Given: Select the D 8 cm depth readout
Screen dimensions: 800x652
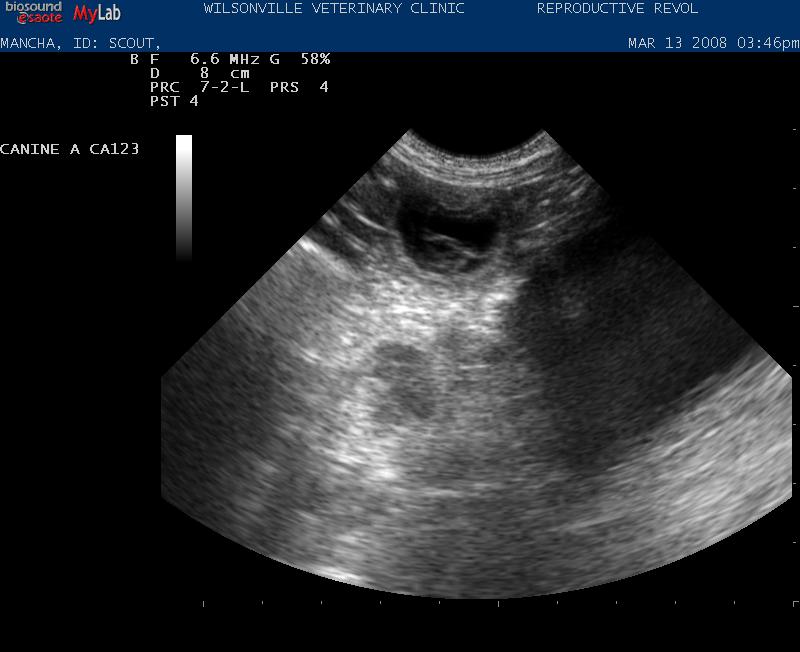Looking at the screenshot, I should (x=199, y=73).
